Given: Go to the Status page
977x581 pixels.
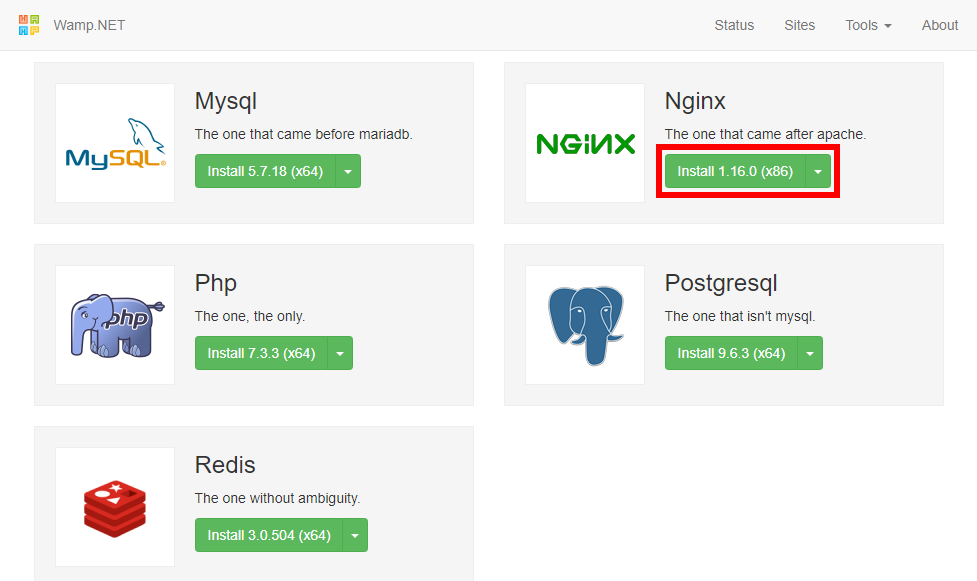Looking at the screenshot, I should click(734, 26).
